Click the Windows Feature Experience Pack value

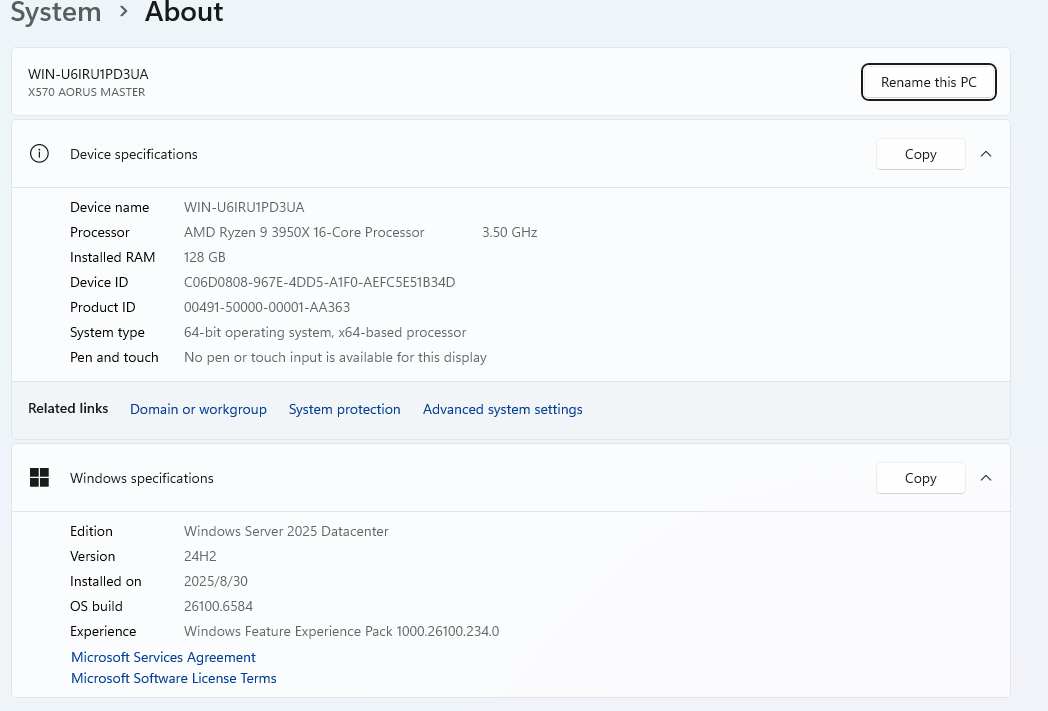coord(342,631)
